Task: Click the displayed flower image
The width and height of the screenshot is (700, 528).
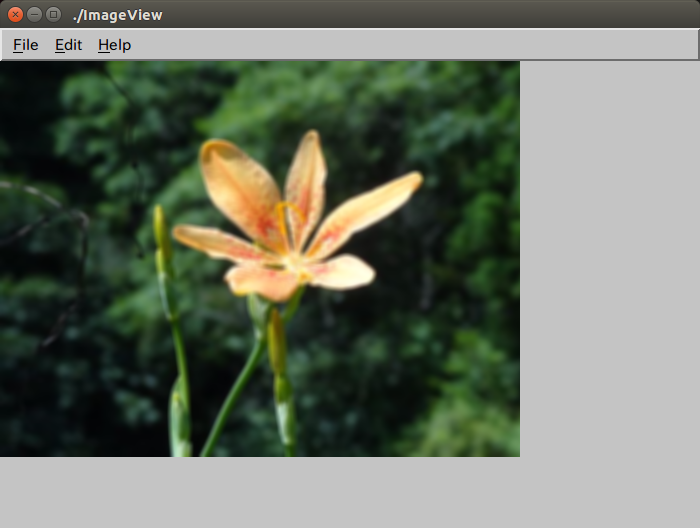Action: [x=260, y=259]
